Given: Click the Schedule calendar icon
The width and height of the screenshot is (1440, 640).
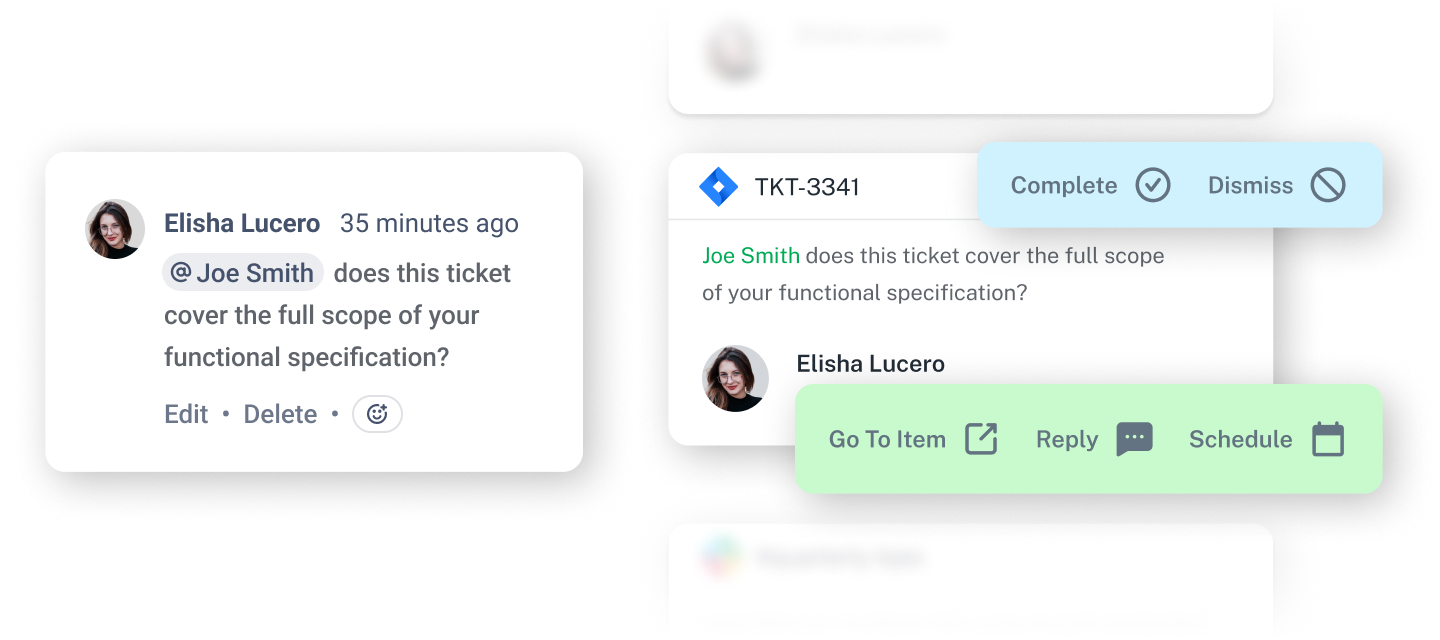Looking at the screenshot, I should pyautogui.click(x=1327, y=439).
